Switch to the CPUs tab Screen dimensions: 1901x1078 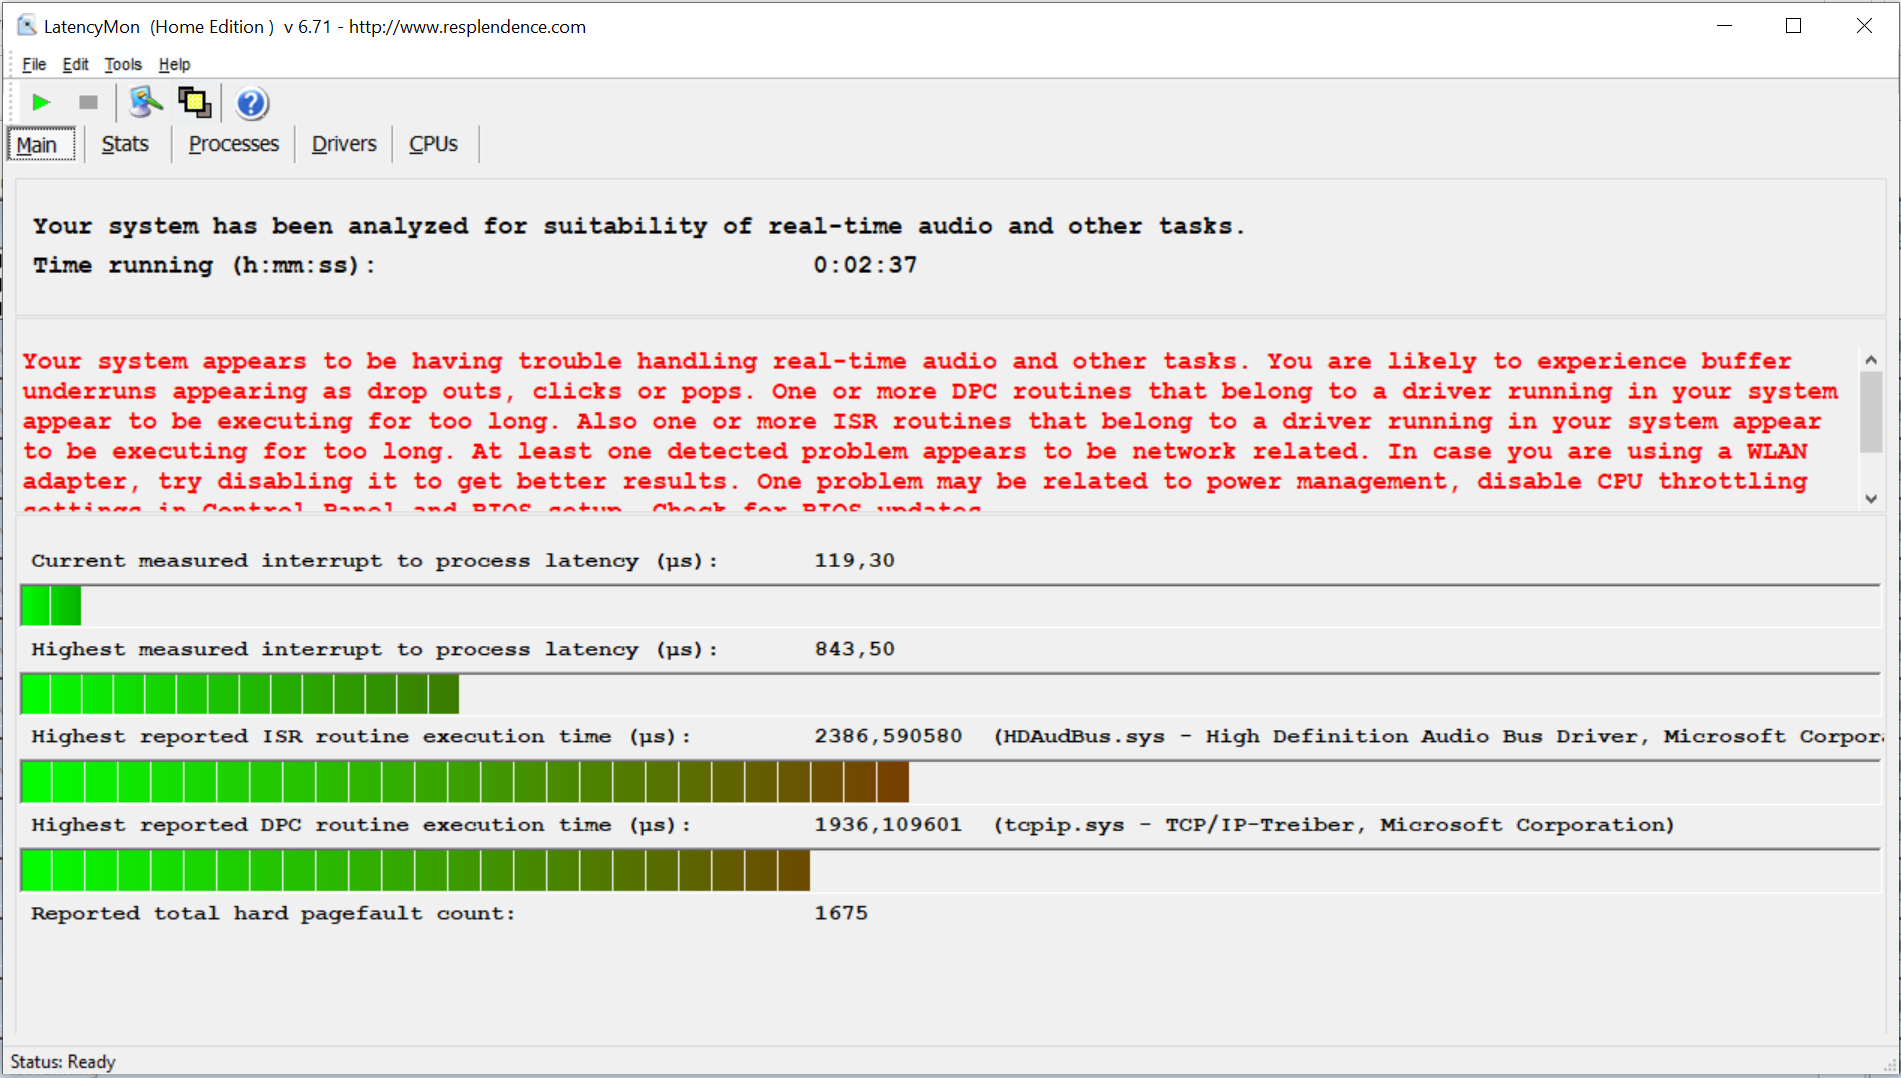click(433, 144)
